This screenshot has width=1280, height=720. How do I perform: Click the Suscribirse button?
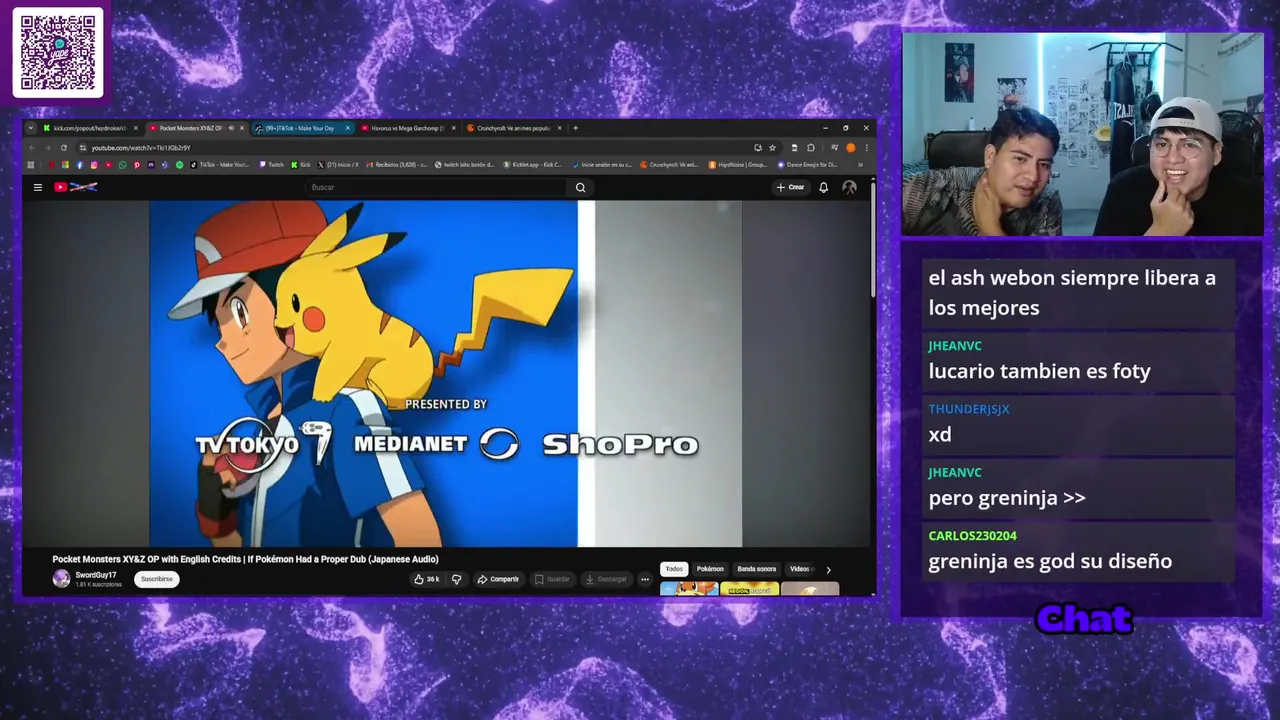pyautogui.click(x=156, y=579)
